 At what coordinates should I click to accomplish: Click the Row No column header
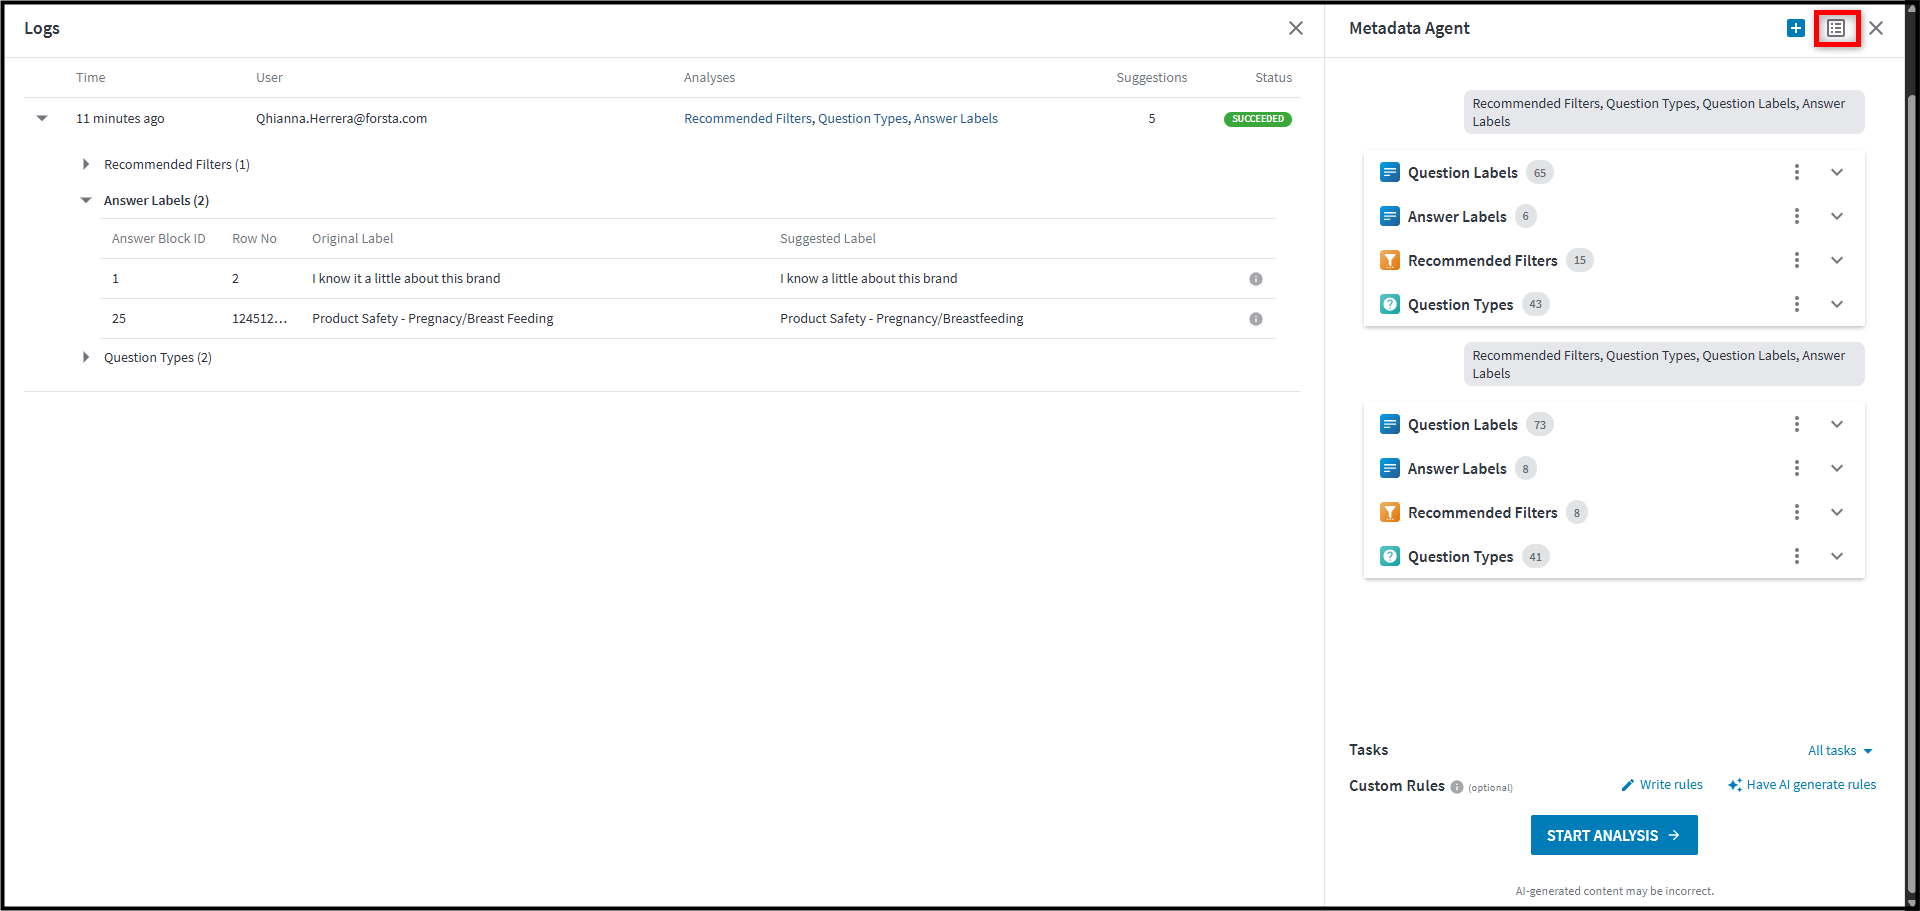click(x=255, y=238)
